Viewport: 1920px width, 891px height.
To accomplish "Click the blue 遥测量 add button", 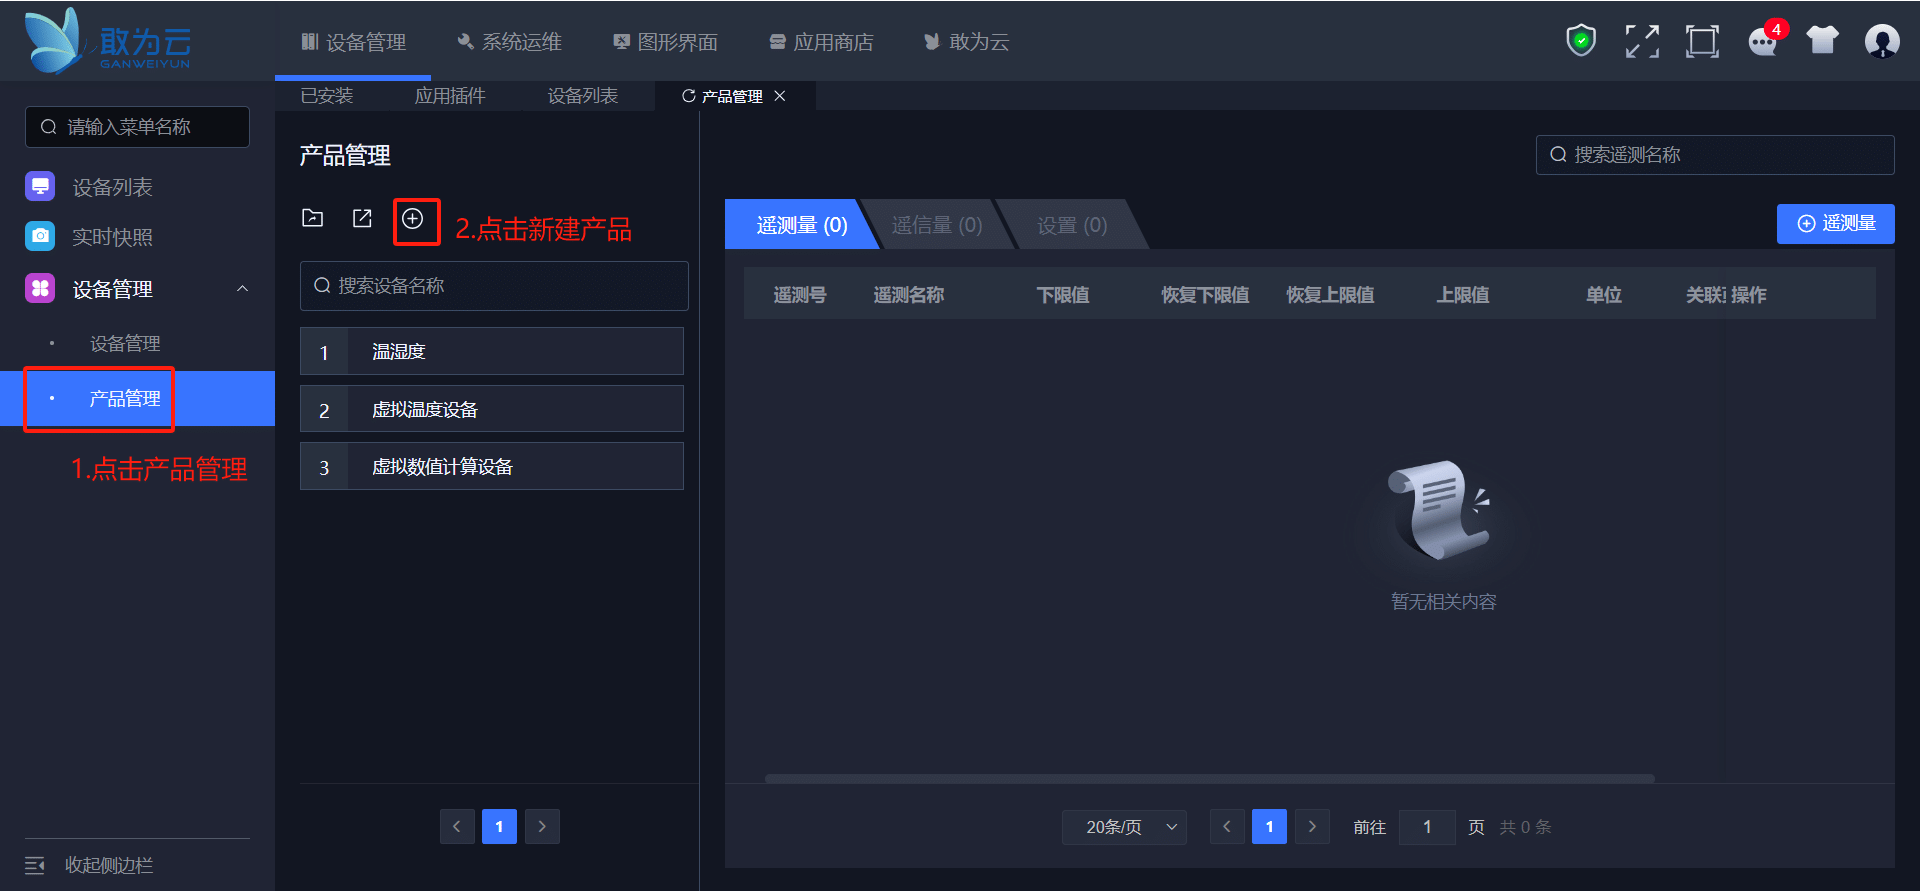I will point(1836,224).
